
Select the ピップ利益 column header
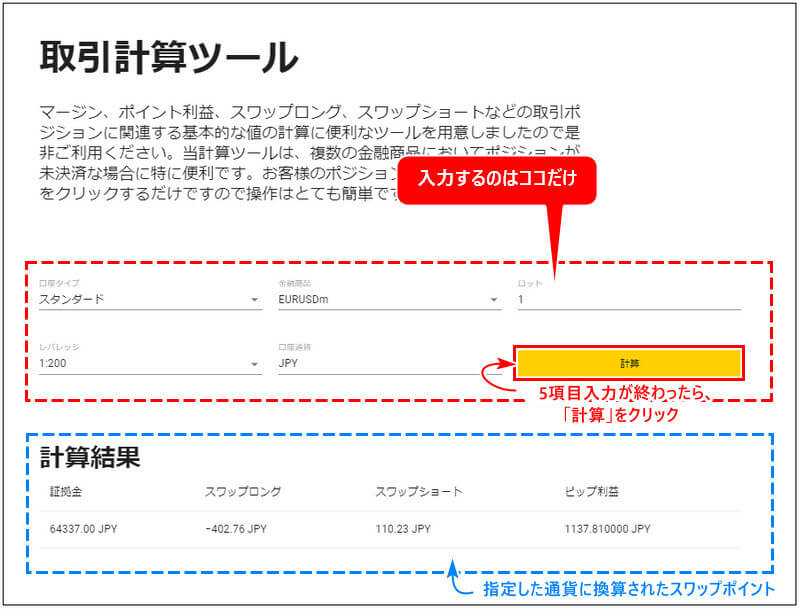click(x=591, y=492)
